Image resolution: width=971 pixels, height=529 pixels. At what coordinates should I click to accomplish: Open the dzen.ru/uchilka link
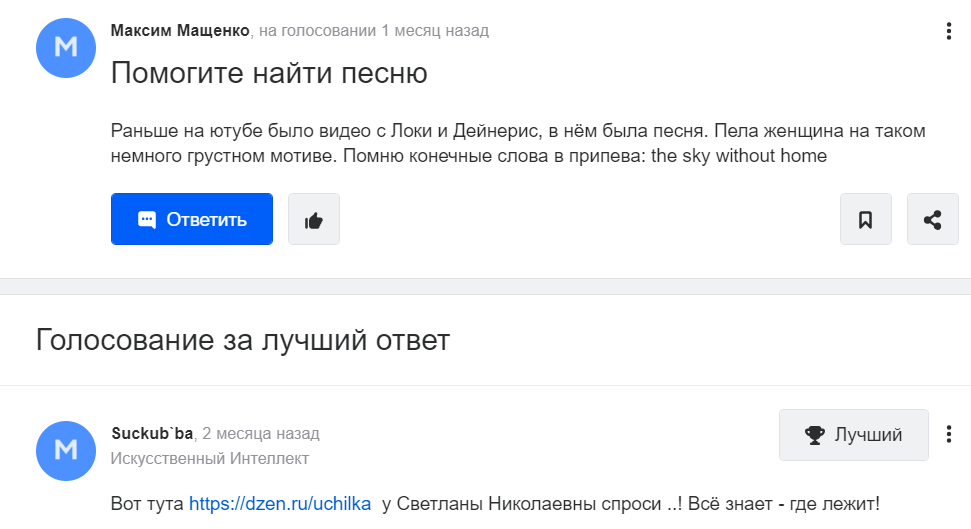pyautogui.click(x=280, y=504)
